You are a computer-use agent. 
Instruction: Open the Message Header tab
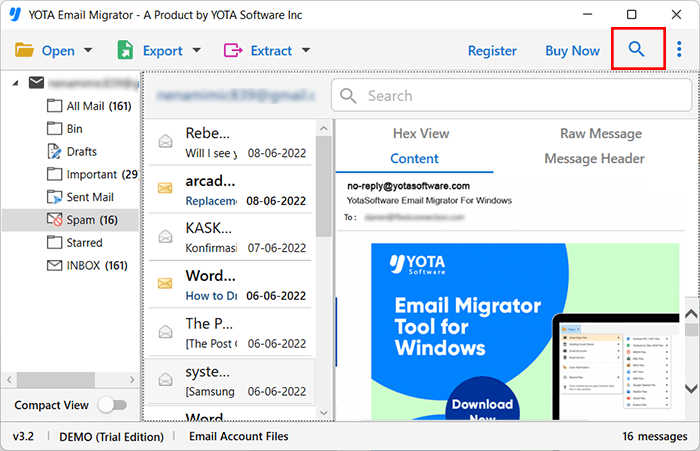(594, 158)
